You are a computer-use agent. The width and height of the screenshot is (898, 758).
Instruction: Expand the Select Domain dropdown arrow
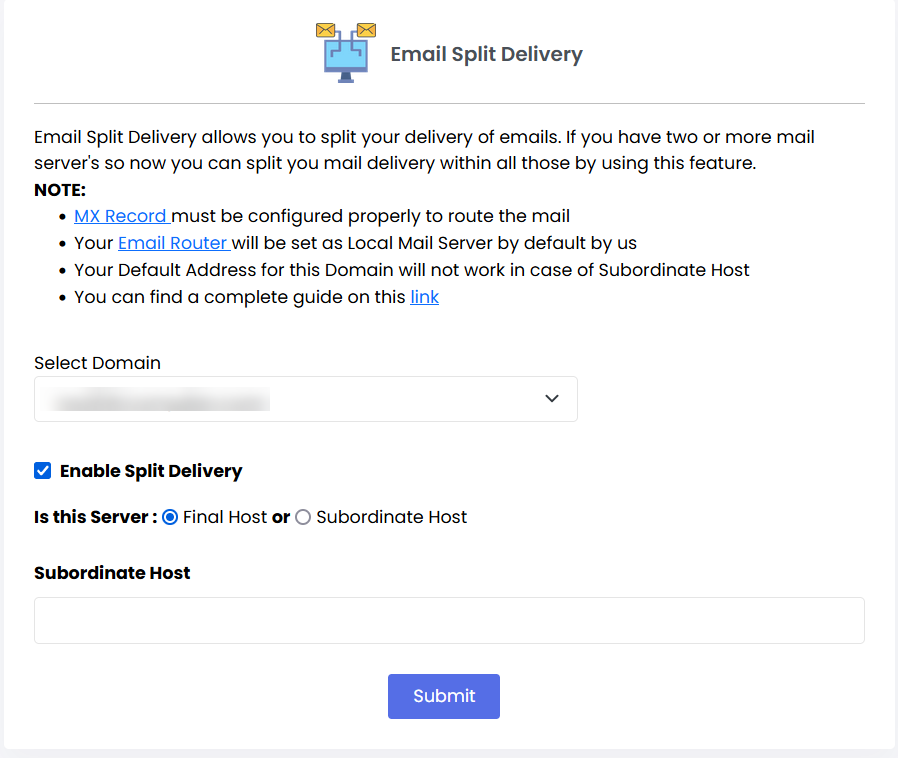click(x=552, y=399)
